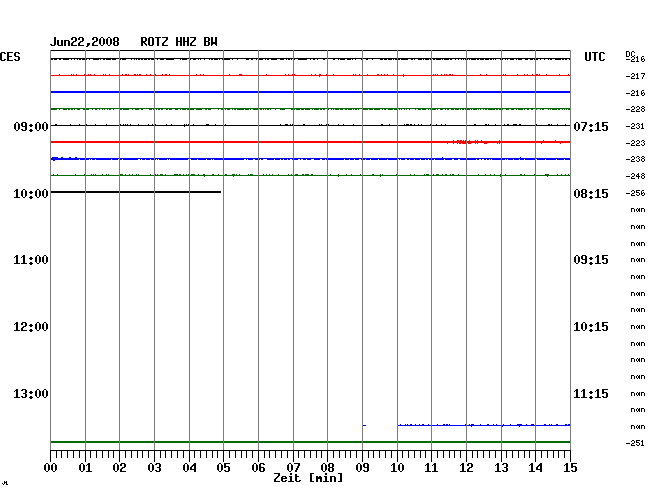Click the 07 minute tick label

click(293, 468)
